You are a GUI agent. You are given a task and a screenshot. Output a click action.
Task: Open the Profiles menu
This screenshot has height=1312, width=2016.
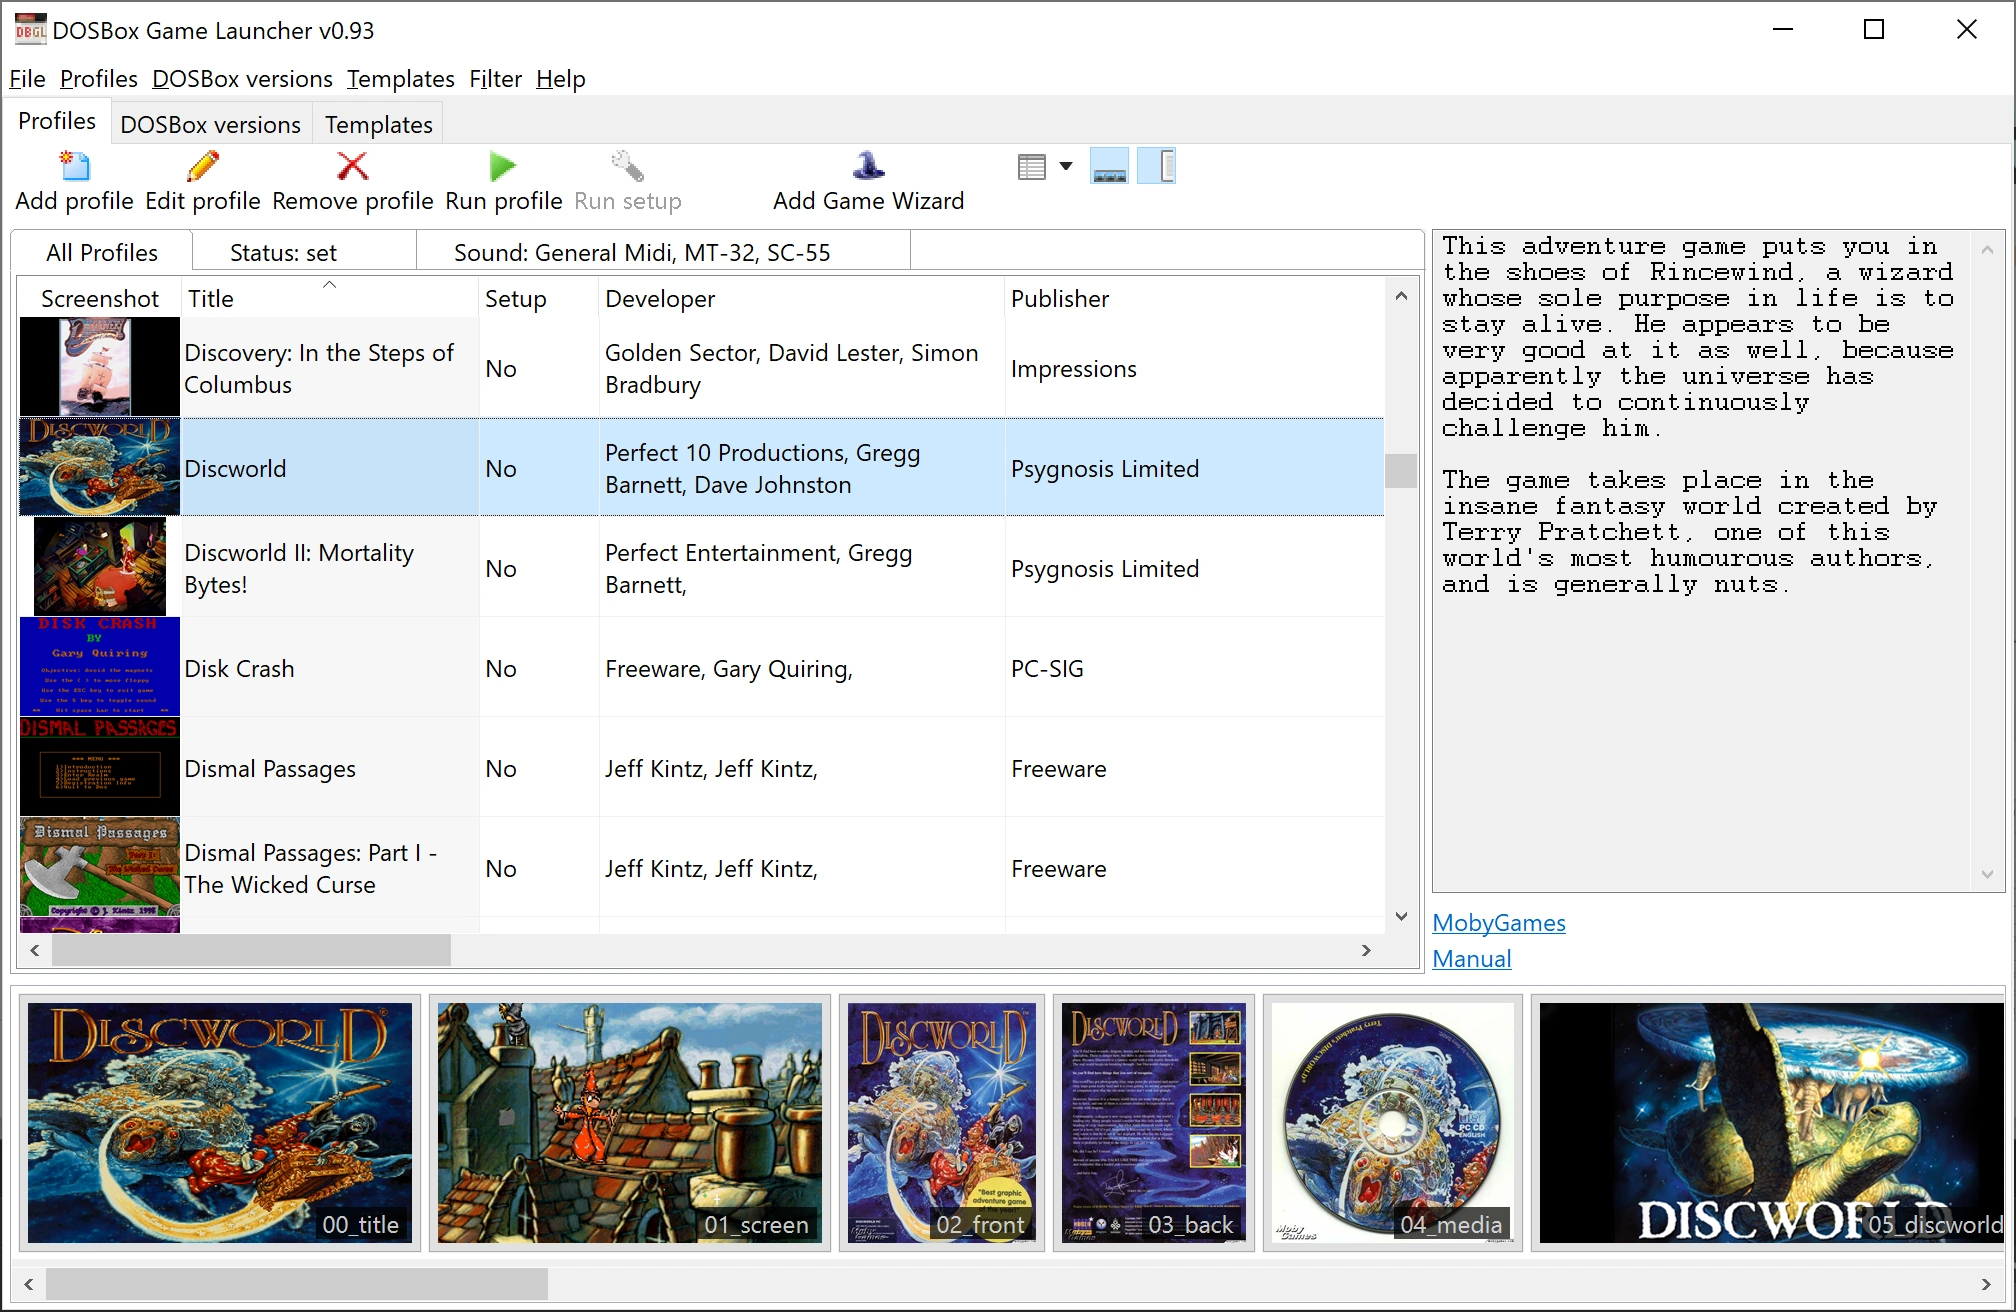tap(96, 78)
